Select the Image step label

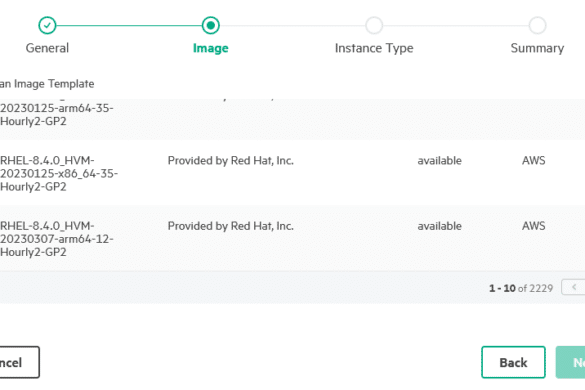(211, 48)
